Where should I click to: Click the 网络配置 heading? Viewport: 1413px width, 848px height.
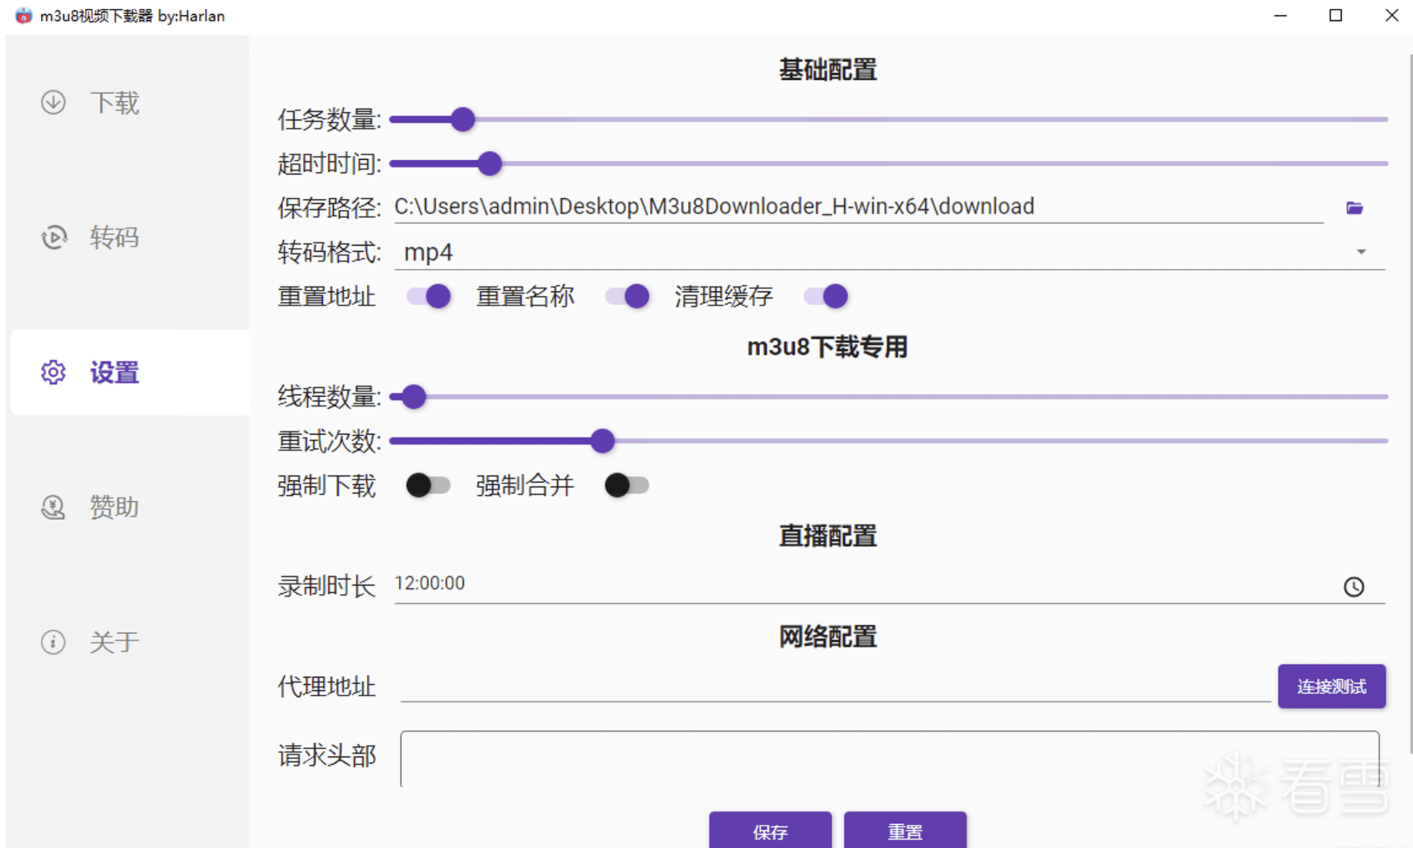pos(828,637)
